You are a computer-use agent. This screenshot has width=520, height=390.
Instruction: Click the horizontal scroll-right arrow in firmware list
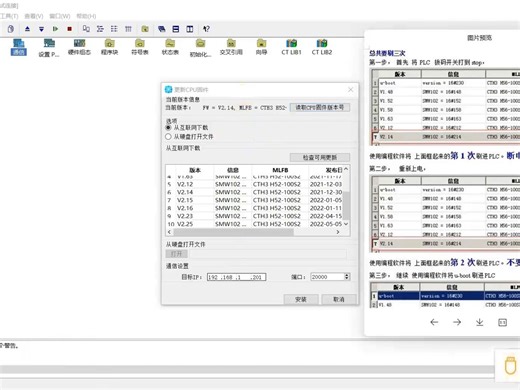[x=338, y=232]
